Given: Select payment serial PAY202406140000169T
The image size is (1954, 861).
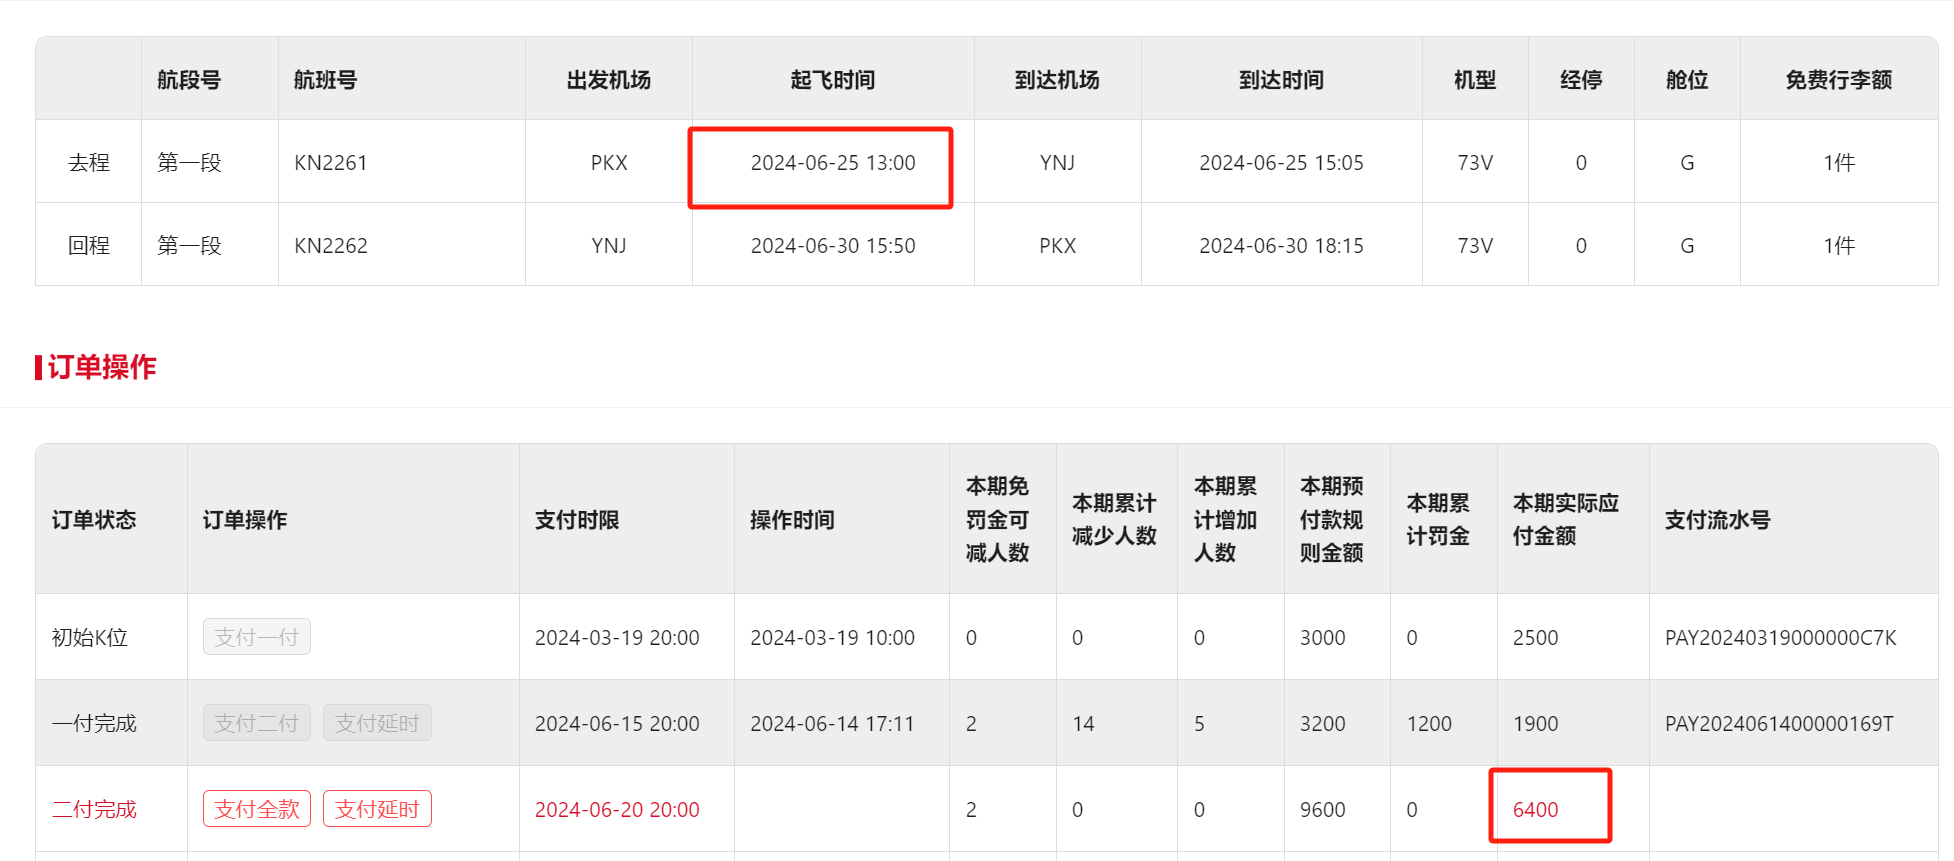Looking at the screenshot, I should click(1778, 724).
